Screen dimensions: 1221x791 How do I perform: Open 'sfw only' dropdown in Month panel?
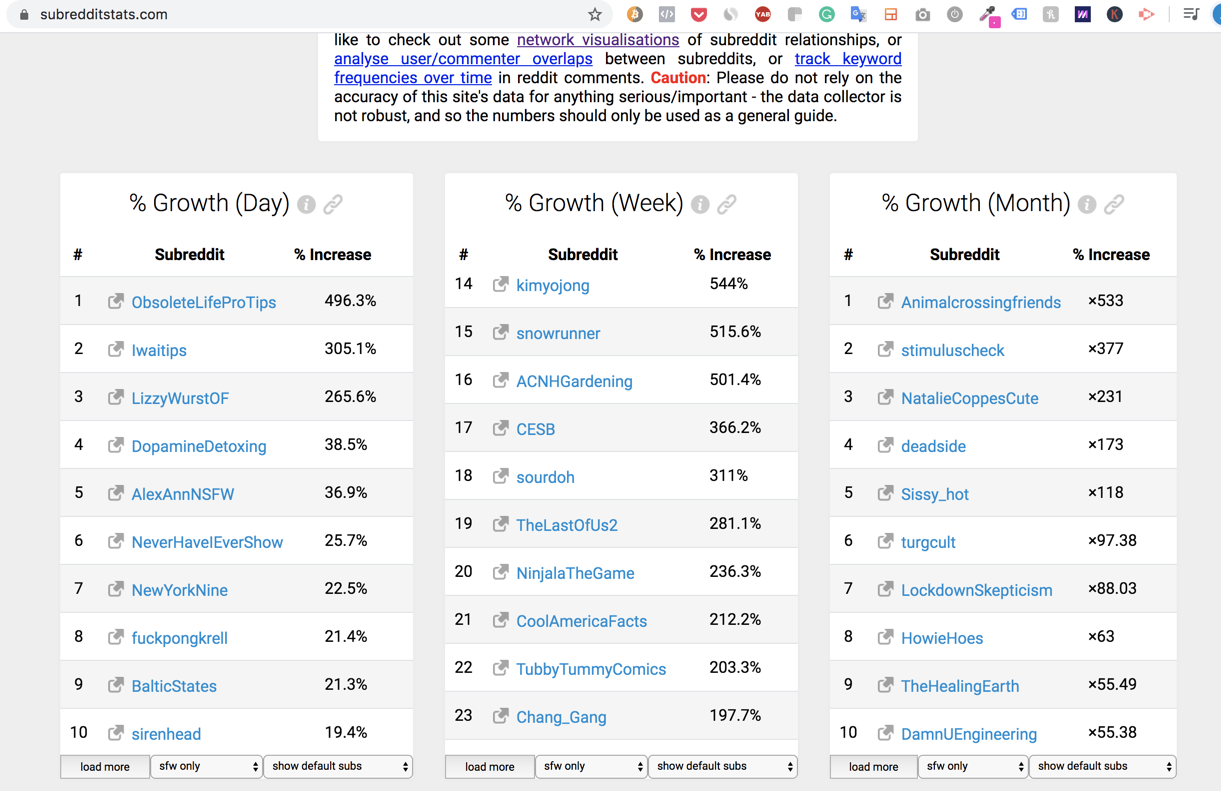[973, 766]
